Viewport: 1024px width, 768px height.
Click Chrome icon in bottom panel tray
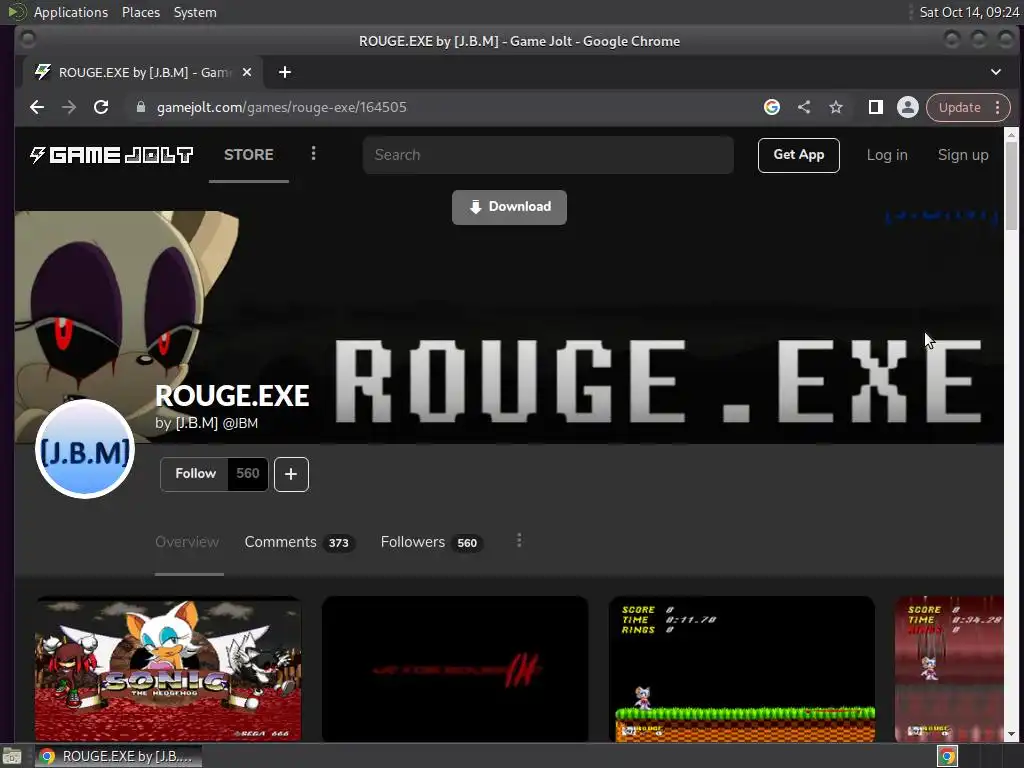(x=948, y=756)
